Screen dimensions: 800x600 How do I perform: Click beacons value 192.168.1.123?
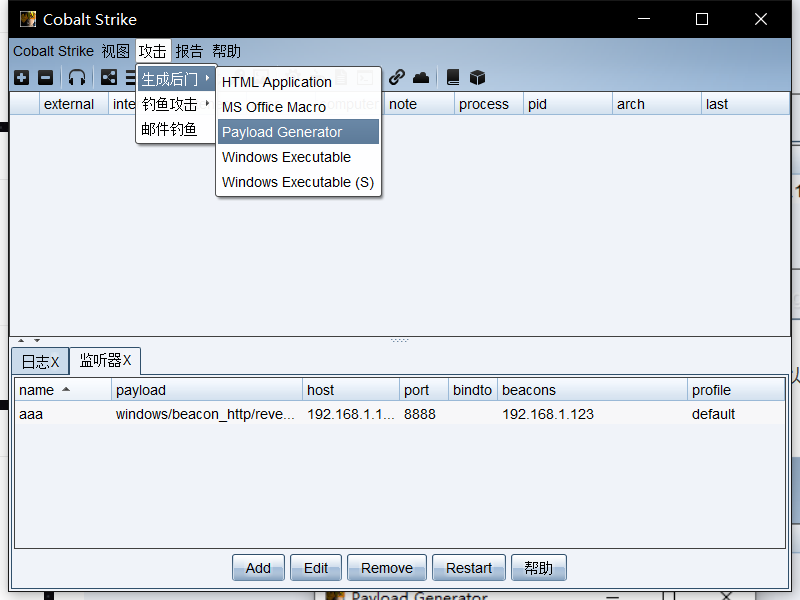point(548,414)
